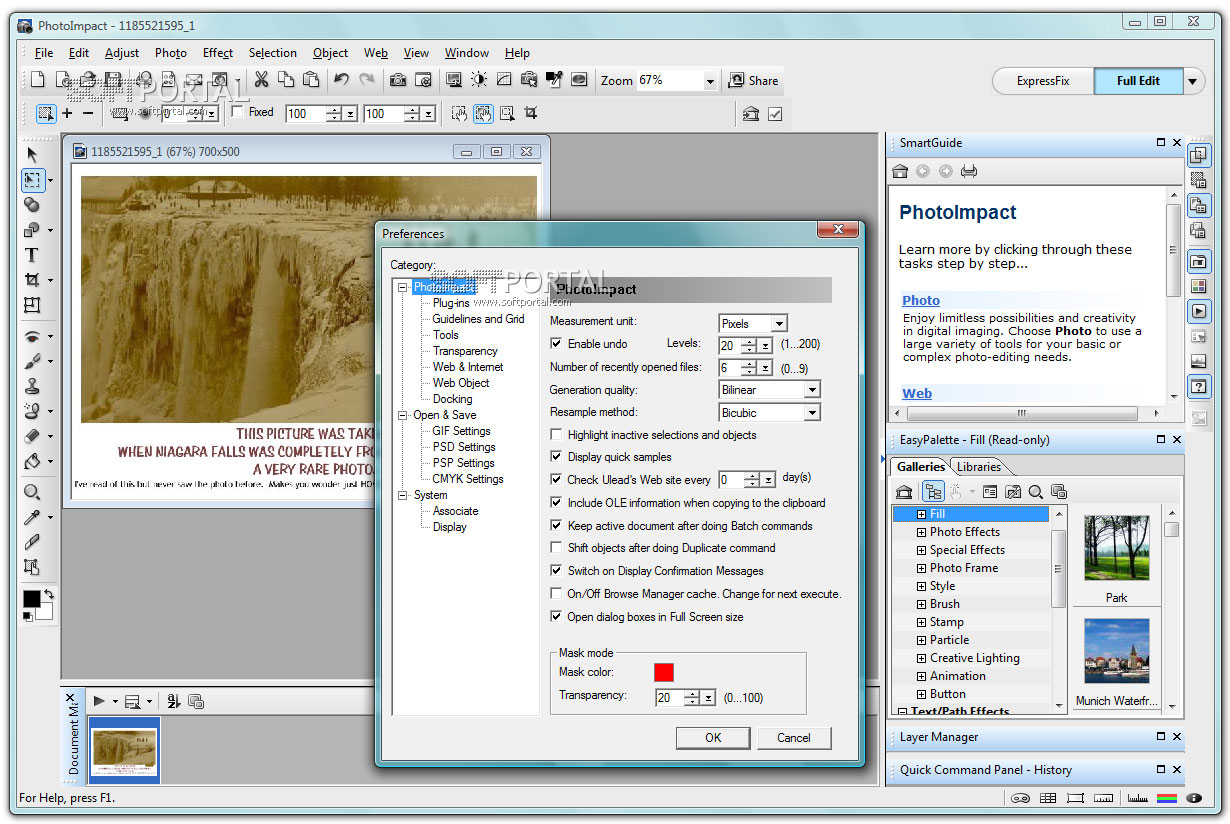Screen dimensions: 1230x824
Task: Enable Highlight inactive selections and objects
Action: pyautogui.click(x=557, y=435)
